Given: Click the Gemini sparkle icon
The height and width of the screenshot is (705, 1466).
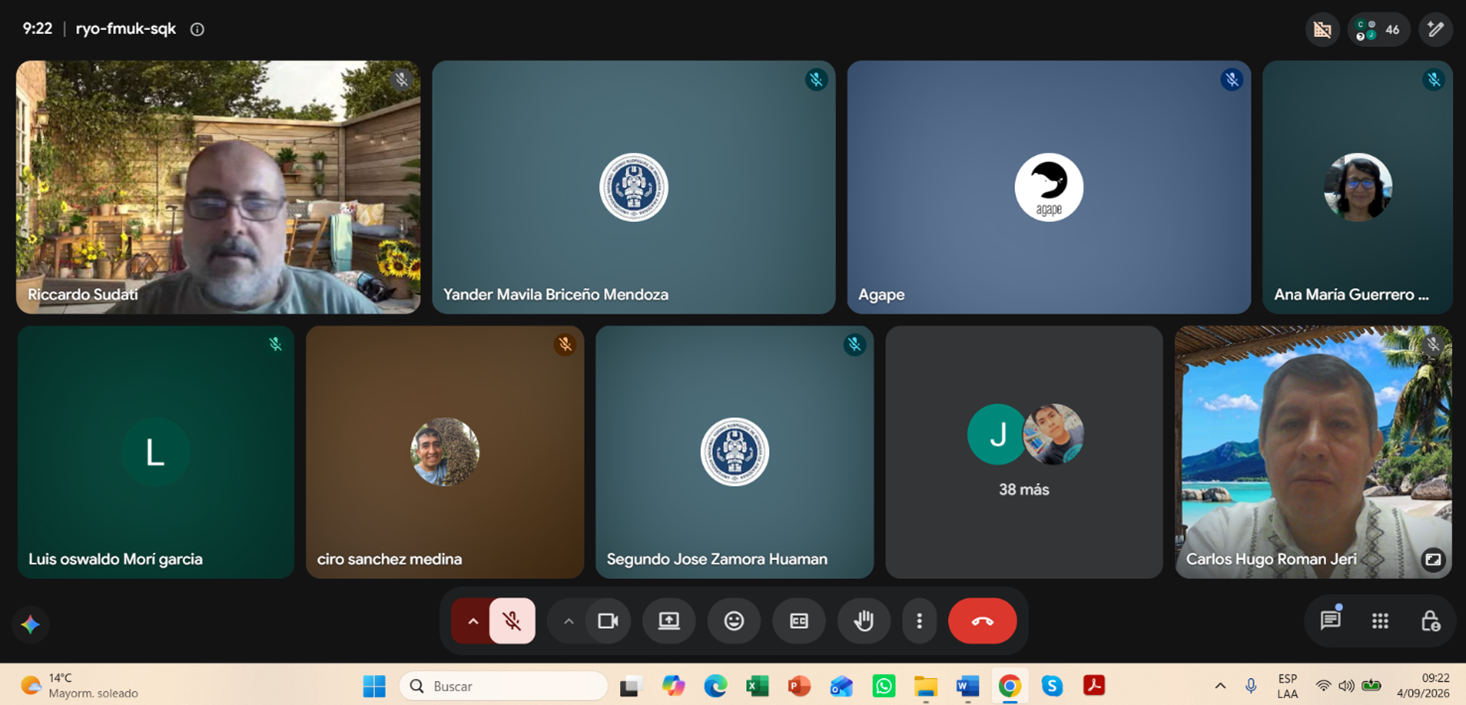Looking at the screenshot, I should click(x=30, y=624).
